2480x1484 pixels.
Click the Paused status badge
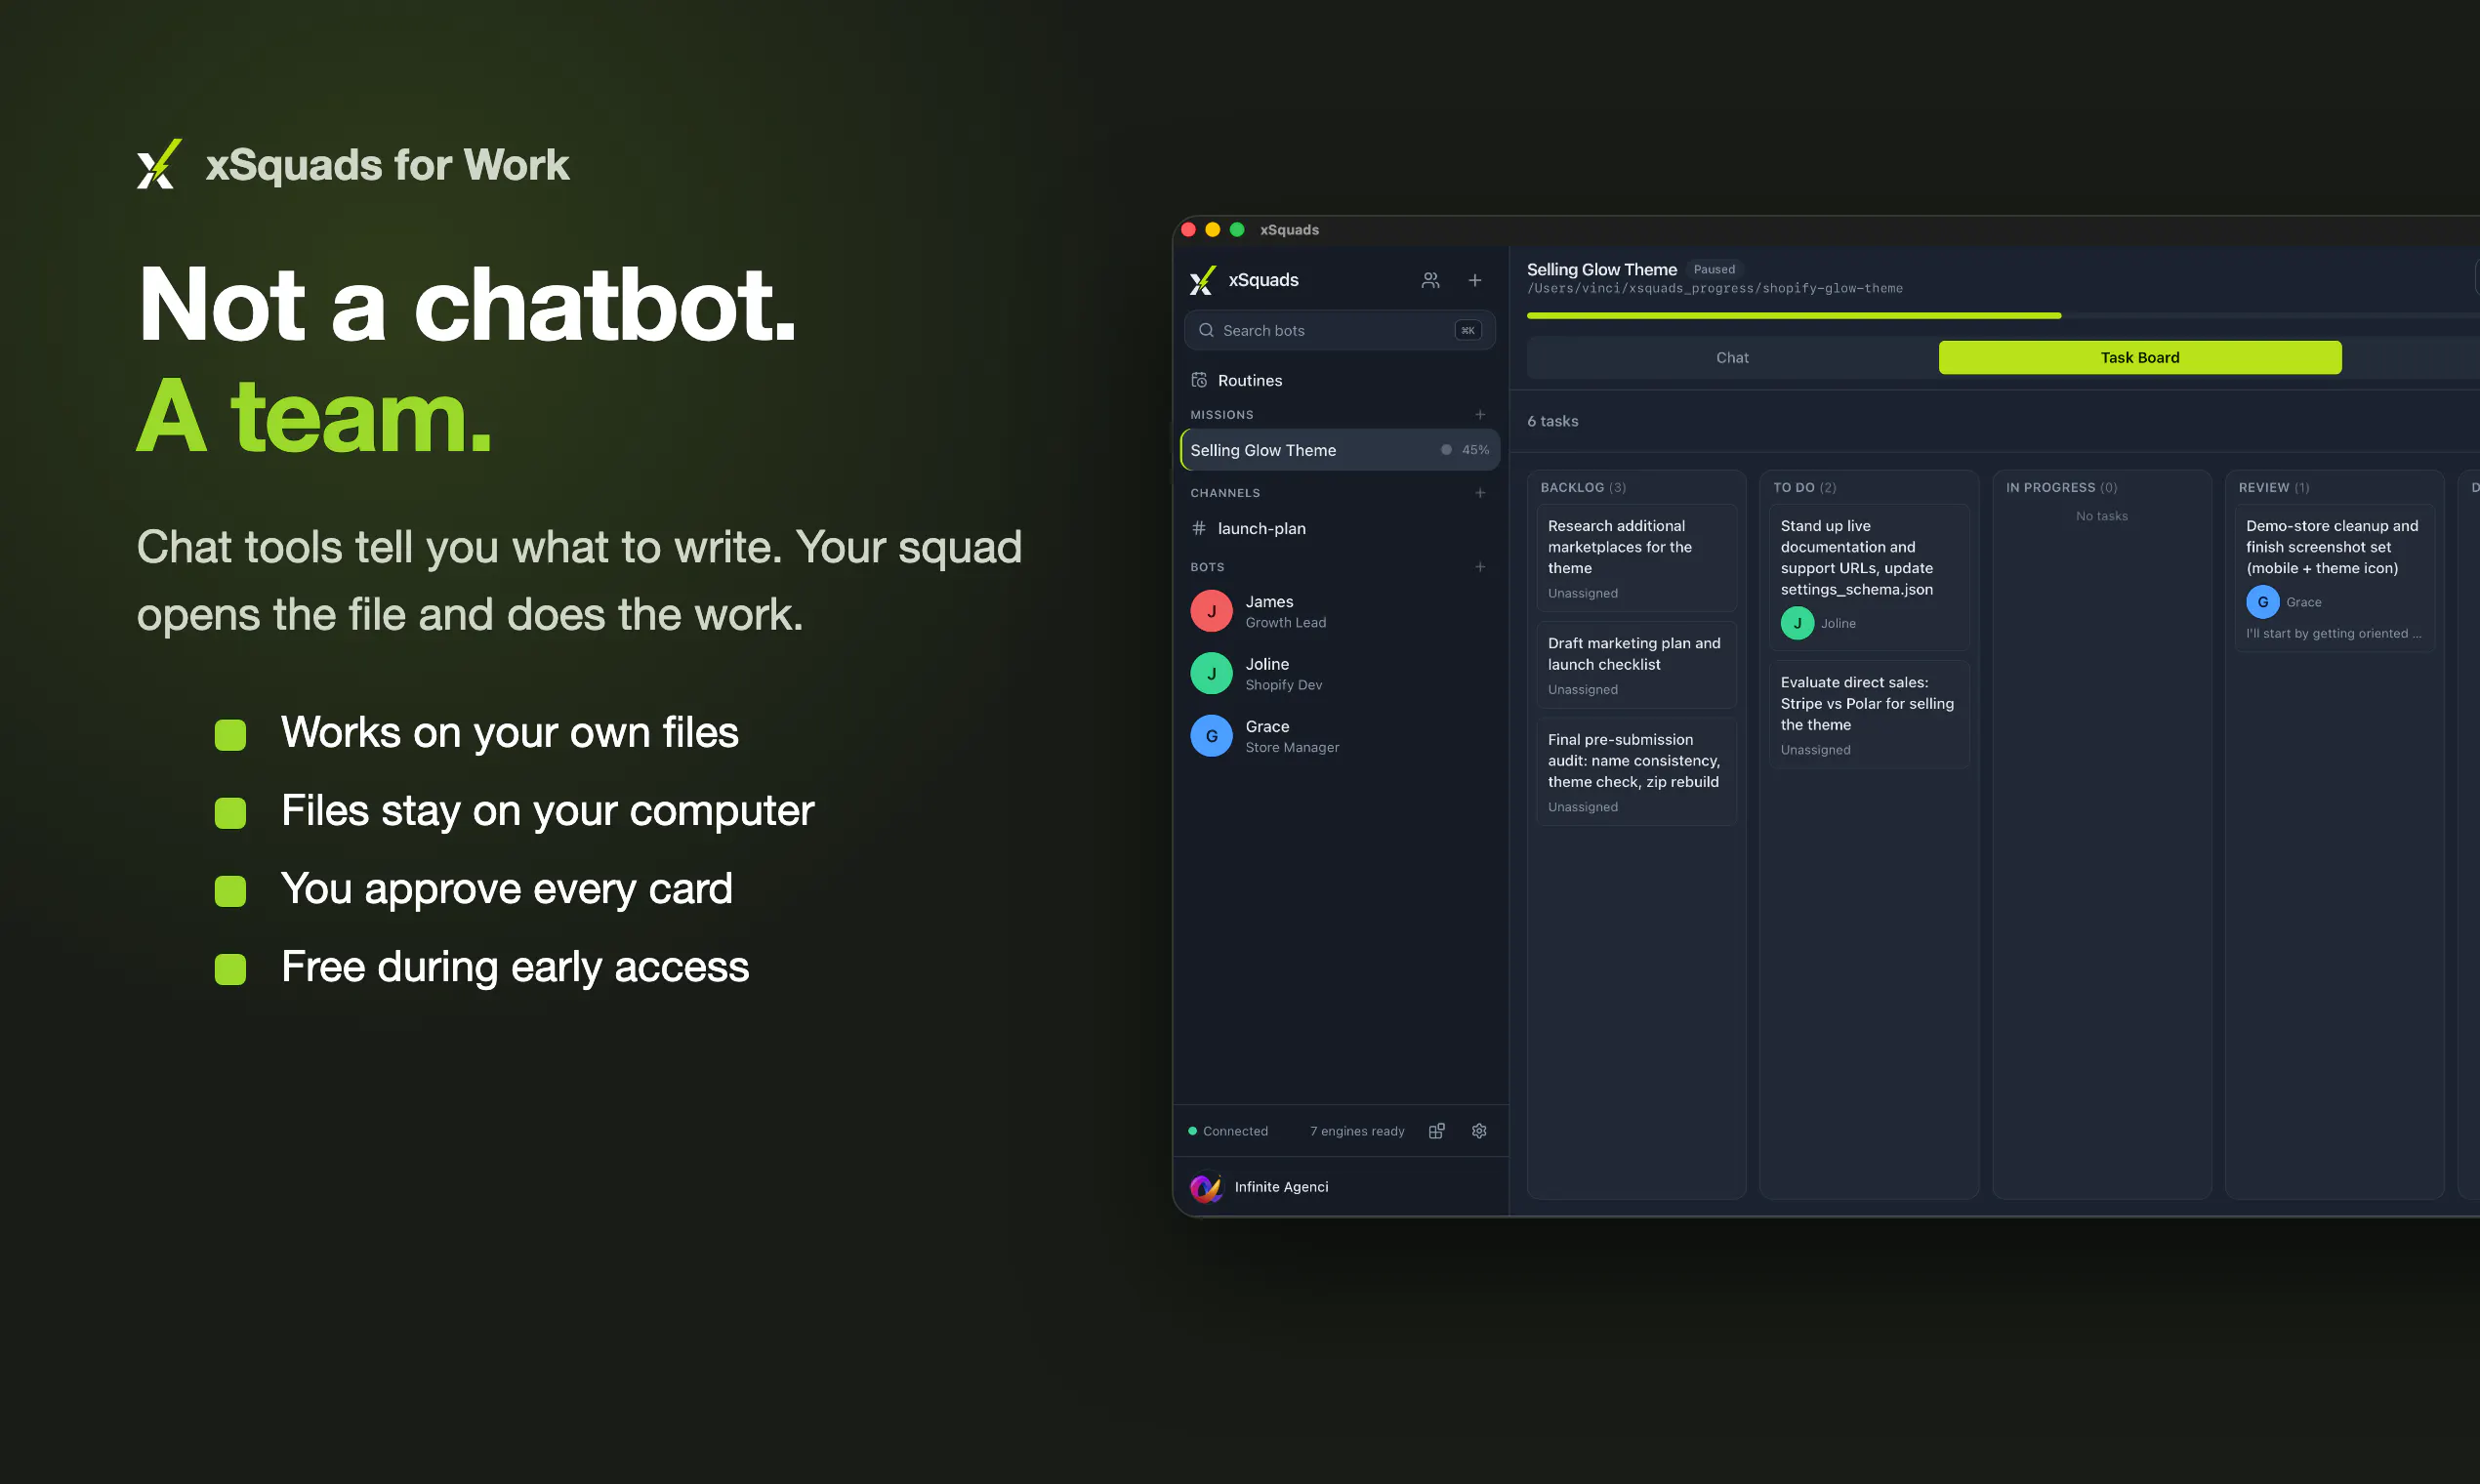click(1714, 269)
